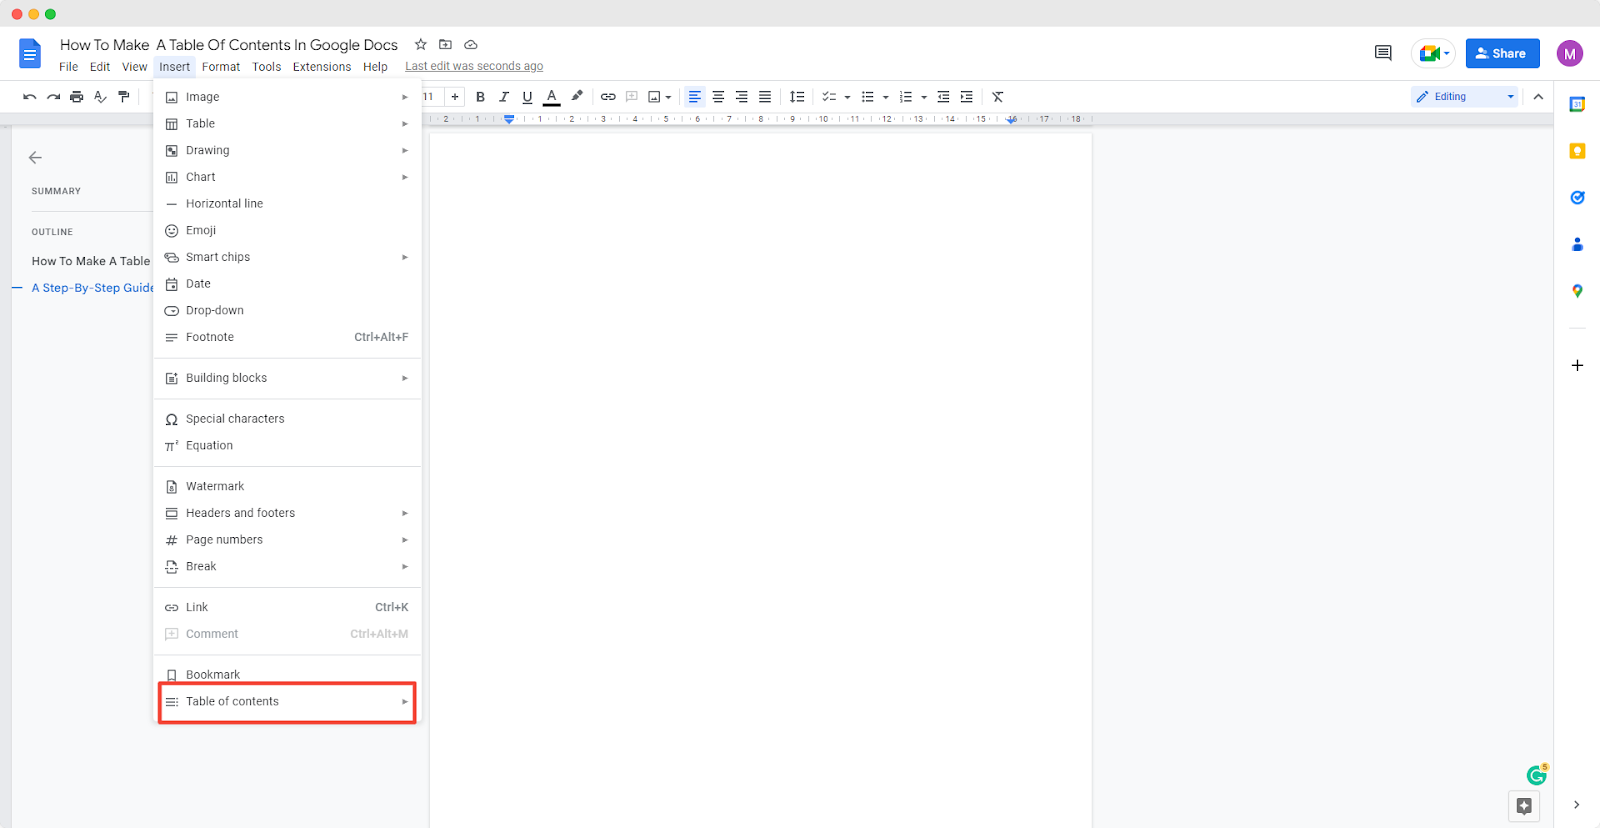Click the Insert link toolbar icon
The height and width of the screenshot is (828, 1600).
(608, 97)
